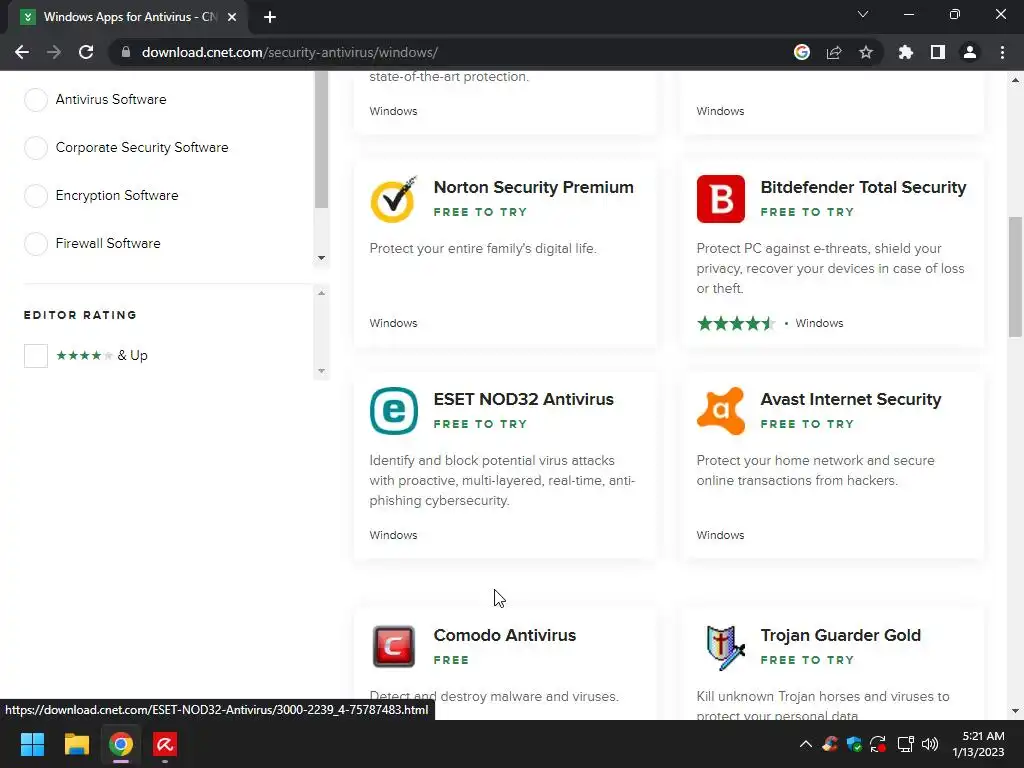Toggle Chrome side panel

[x=938, y=52]
